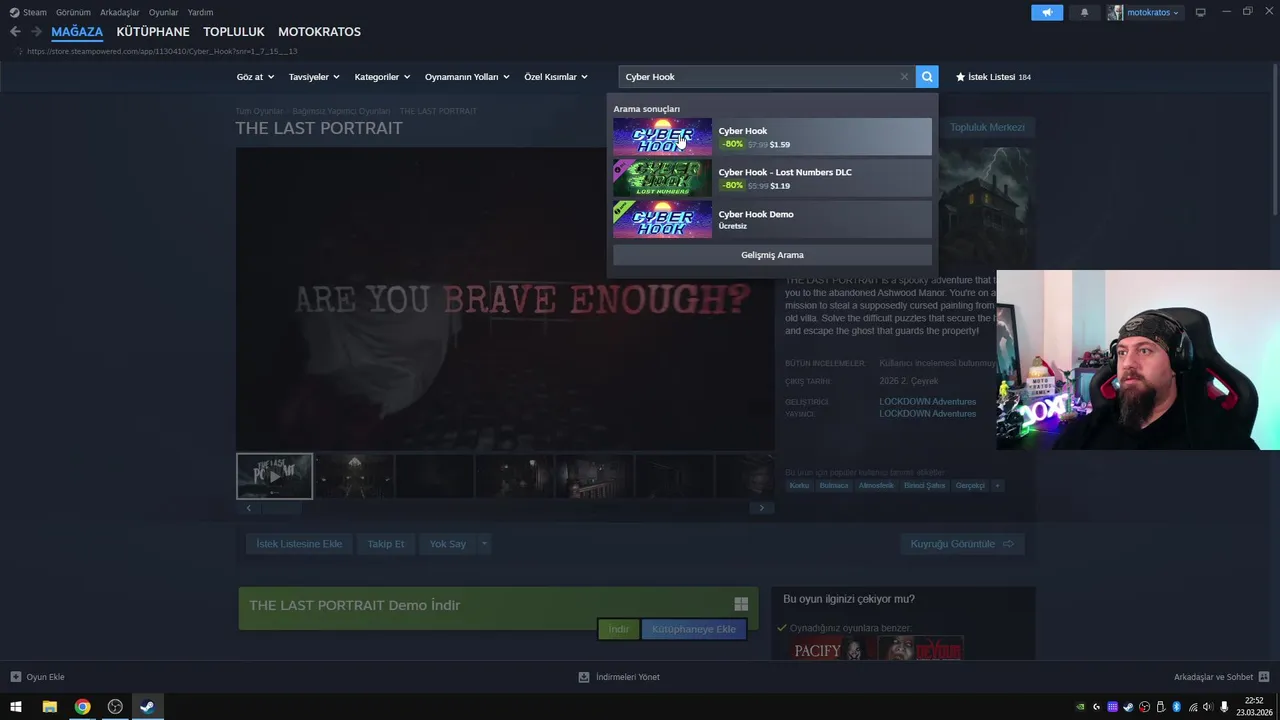Switch to the MAĞAZA tab
Screen dimensions: 1280x720
tap(77, 32)
